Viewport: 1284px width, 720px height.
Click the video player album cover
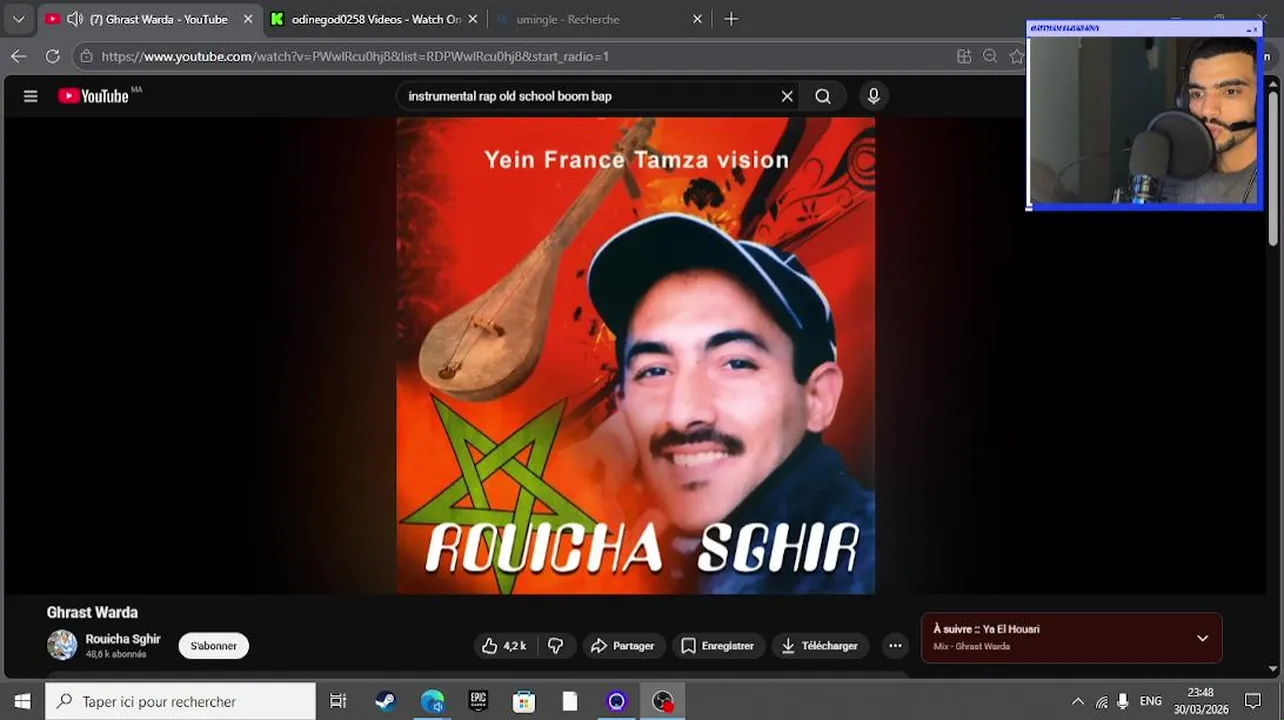click(x=635, y=355)
